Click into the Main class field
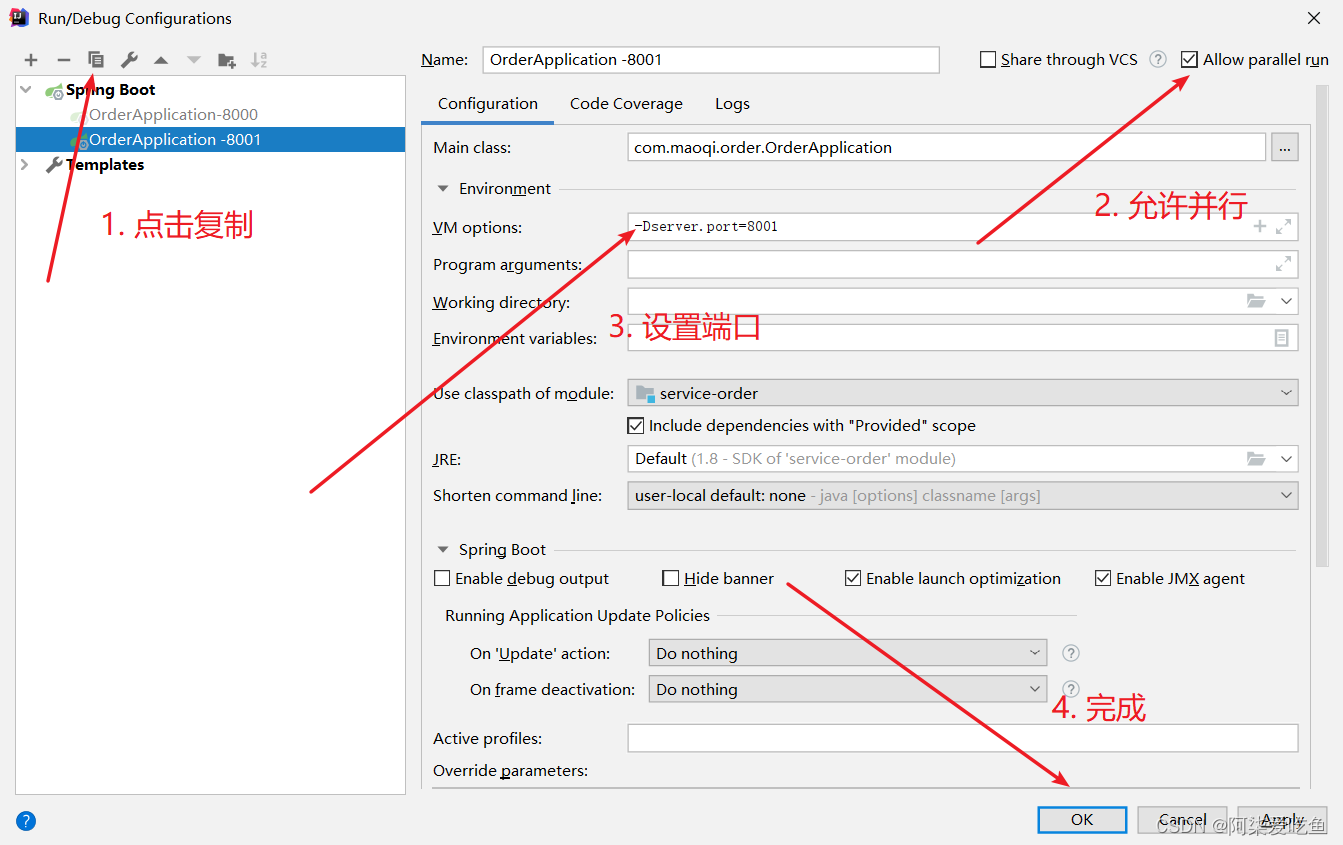The image size is (1343, 845). (947, 148)
